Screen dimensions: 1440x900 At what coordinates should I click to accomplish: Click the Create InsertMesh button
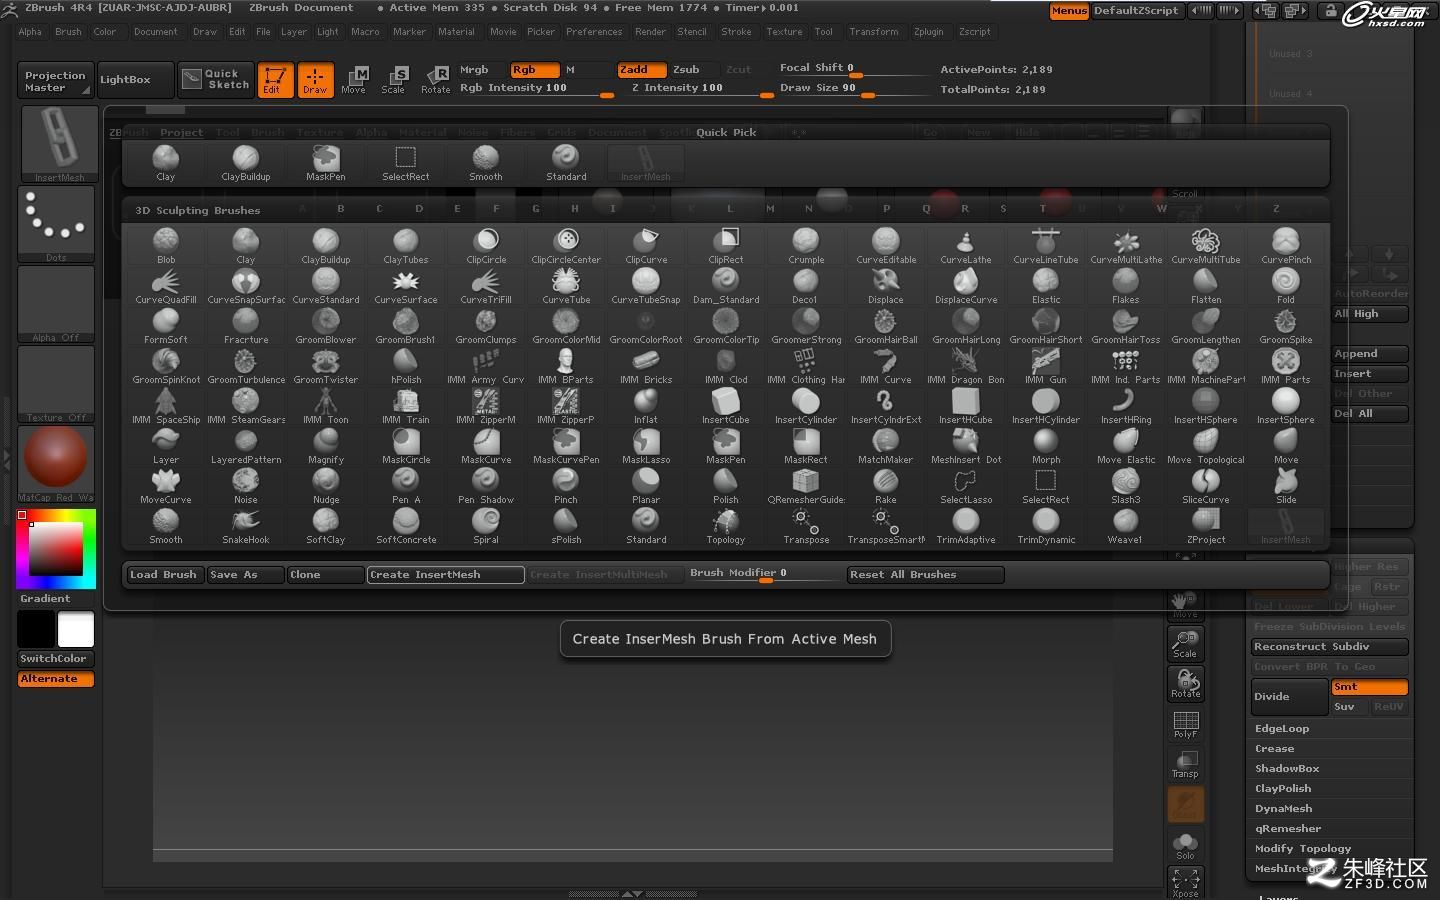click(446, 575)
